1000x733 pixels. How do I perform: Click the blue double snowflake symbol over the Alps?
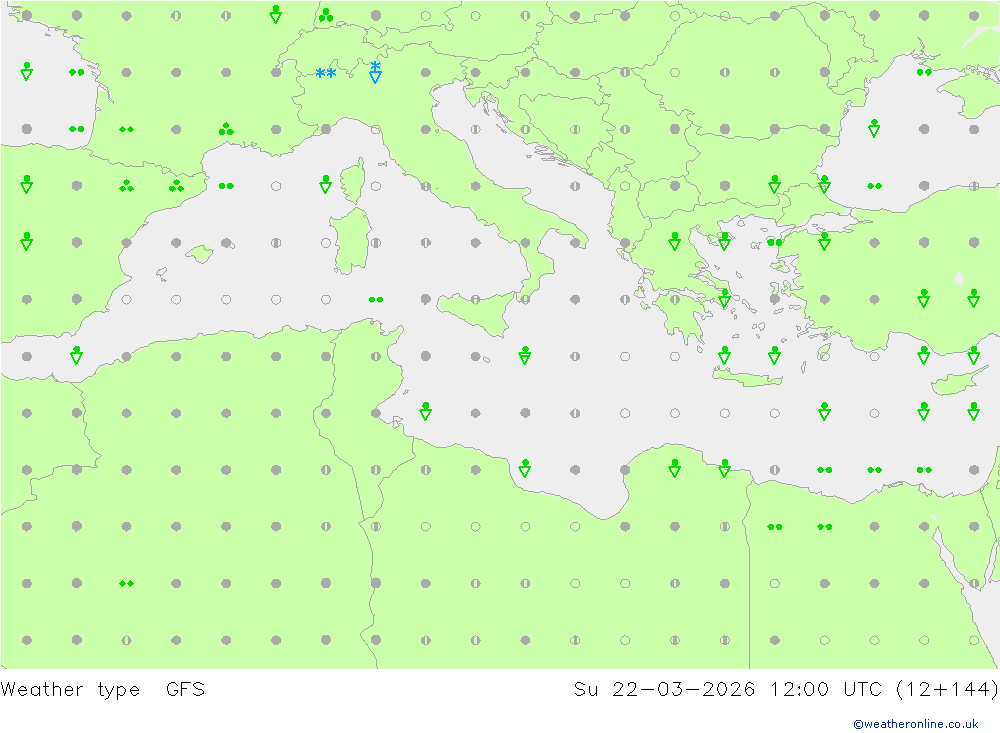pyautogui.click(x=326, y=73)
